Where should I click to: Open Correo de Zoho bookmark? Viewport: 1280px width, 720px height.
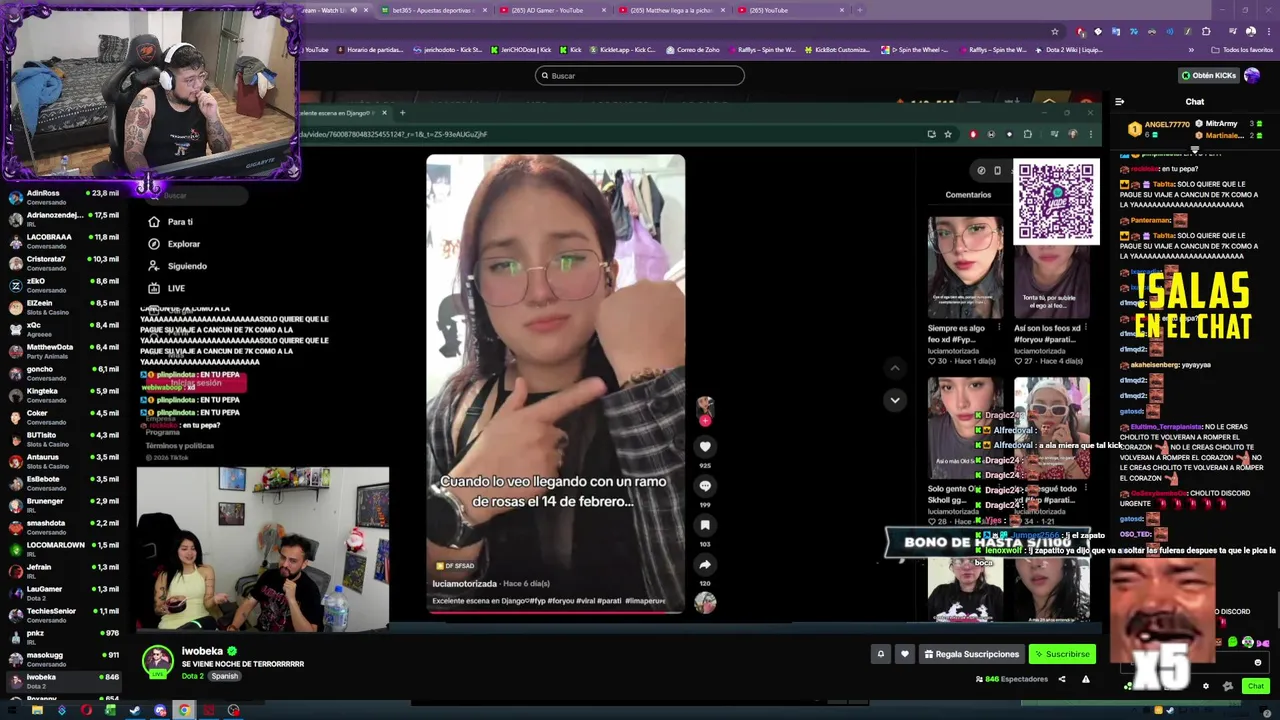point(692,49)
